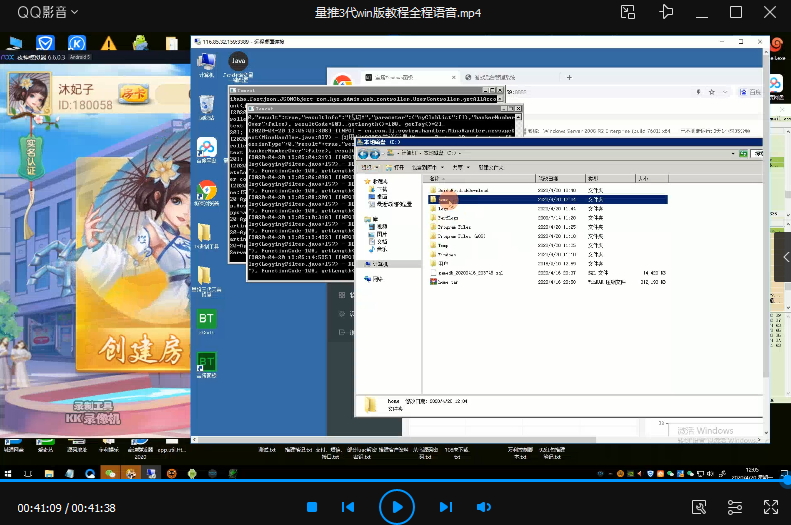Maximize the QQ影音 player window
Viewport: 791px width, 525px height.
736,13
